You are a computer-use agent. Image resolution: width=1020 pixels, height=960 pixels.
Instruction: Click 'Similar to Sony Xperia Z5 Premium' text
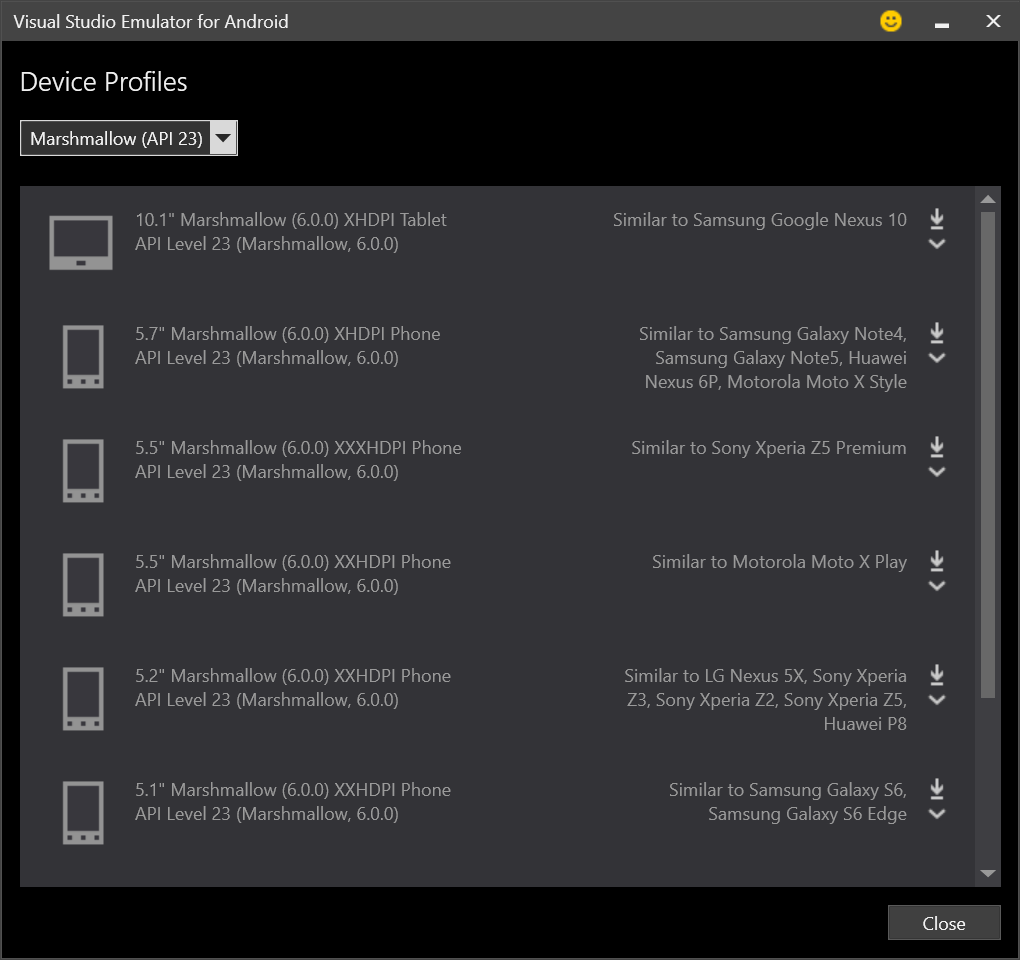click(769, 447)
